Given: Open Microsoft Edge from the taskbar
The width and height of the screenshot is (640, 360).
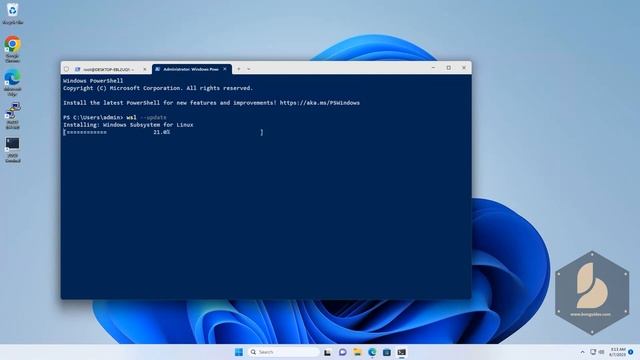Looking at the screenshot, I should 372,352.
